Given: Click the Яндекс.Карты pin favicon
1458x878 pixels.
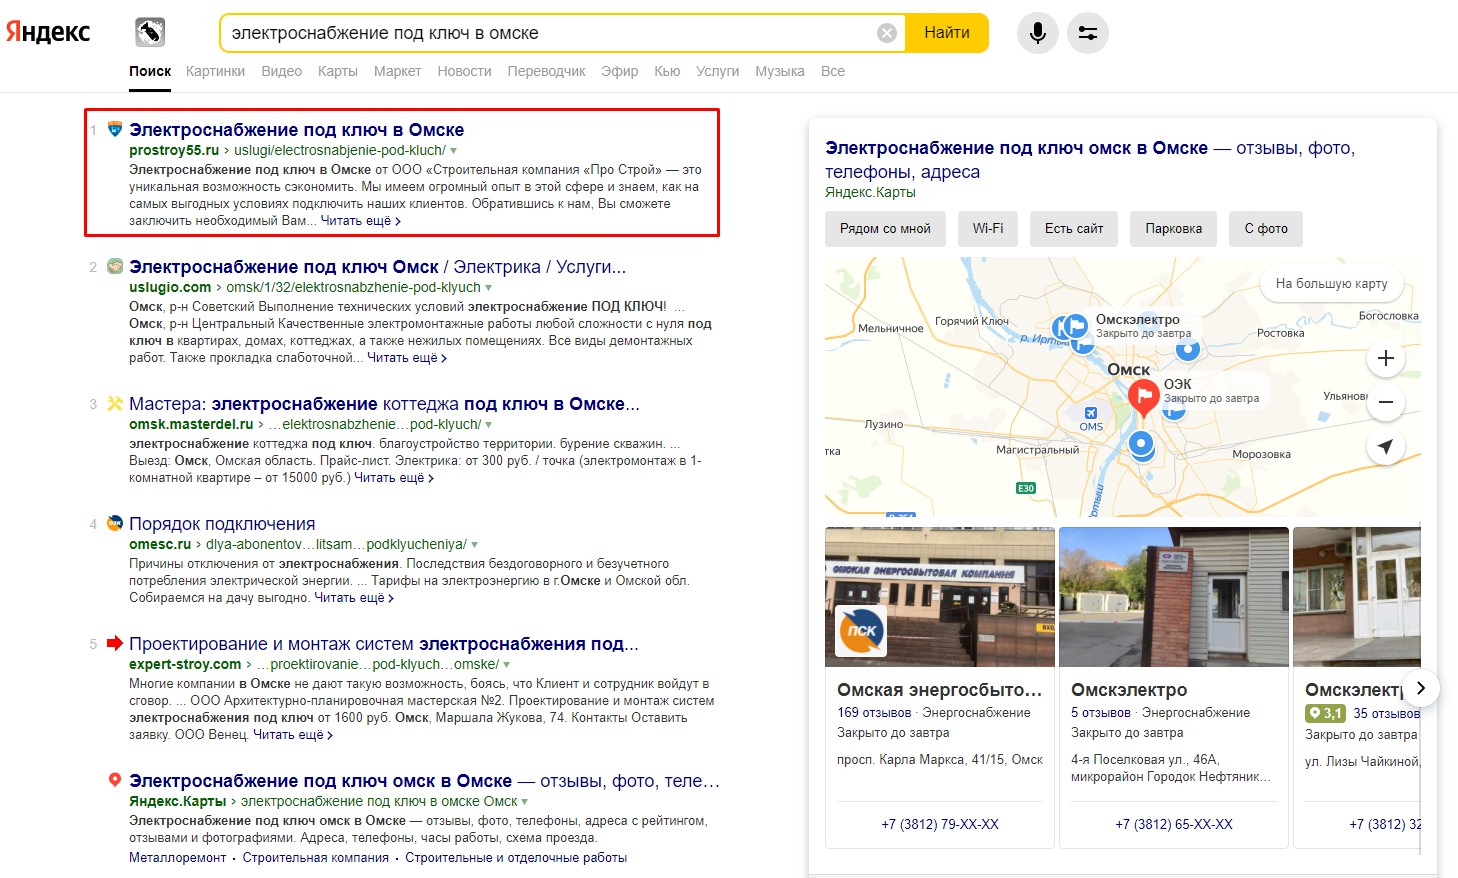Looking at the screenshot, I should 115,780.
